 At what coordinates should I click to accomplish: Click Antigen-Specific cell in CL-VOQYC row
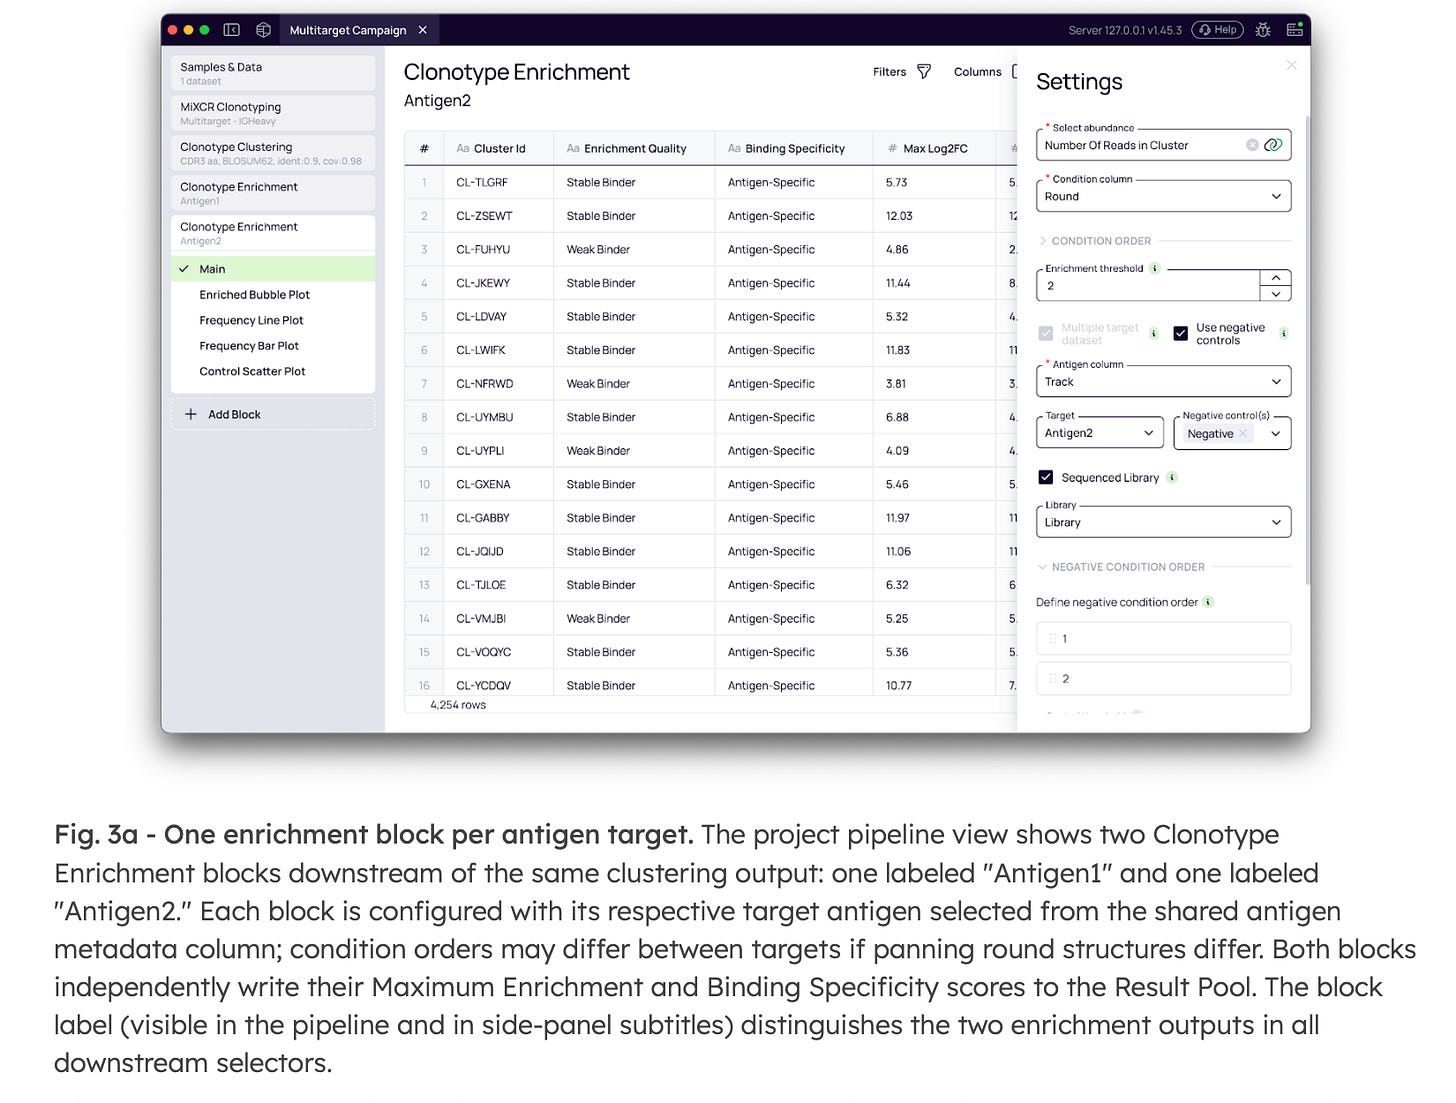794,652
